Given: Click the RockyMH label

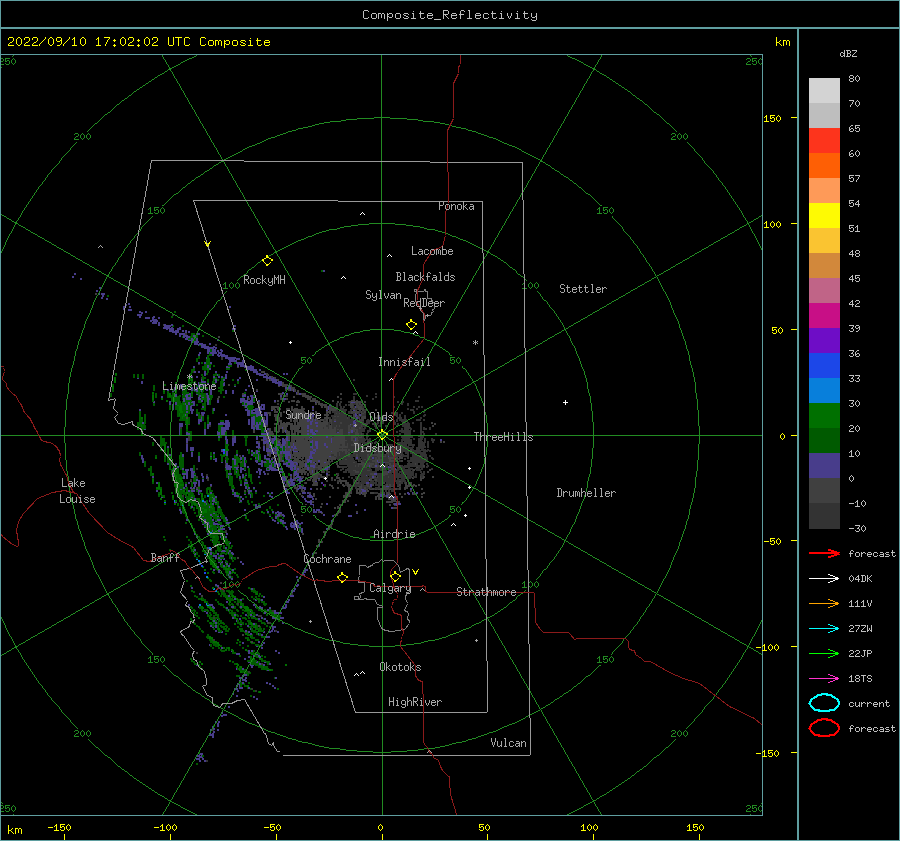Looking at the screenshot, I should click(x=264, y=280).
